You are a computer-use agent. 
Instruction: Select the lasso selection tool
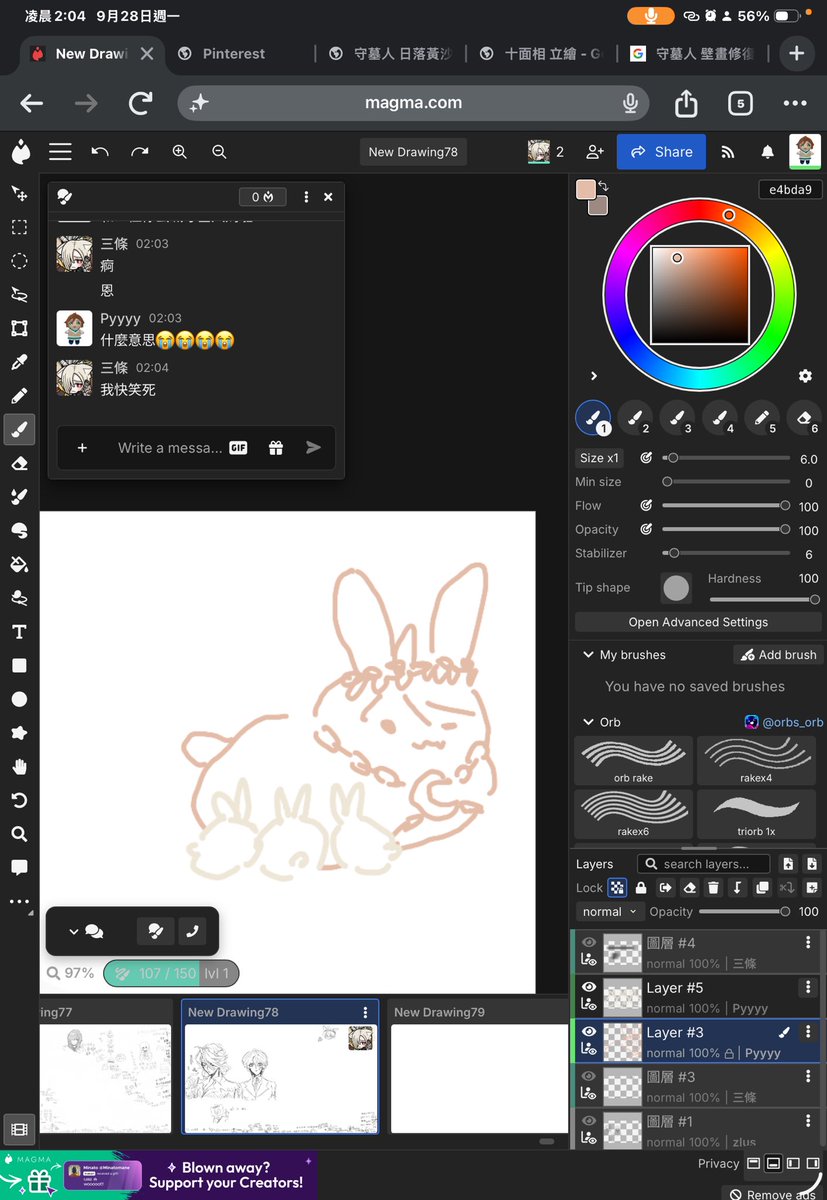pos(19,294)
